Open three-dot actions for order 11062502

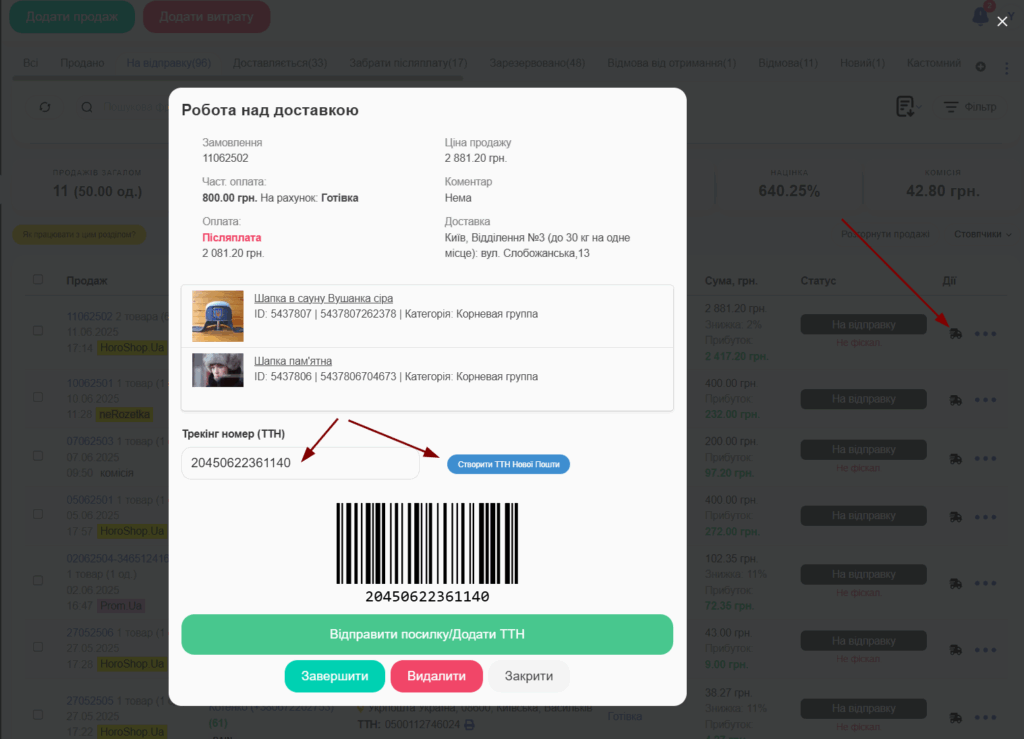click(985, 334)
